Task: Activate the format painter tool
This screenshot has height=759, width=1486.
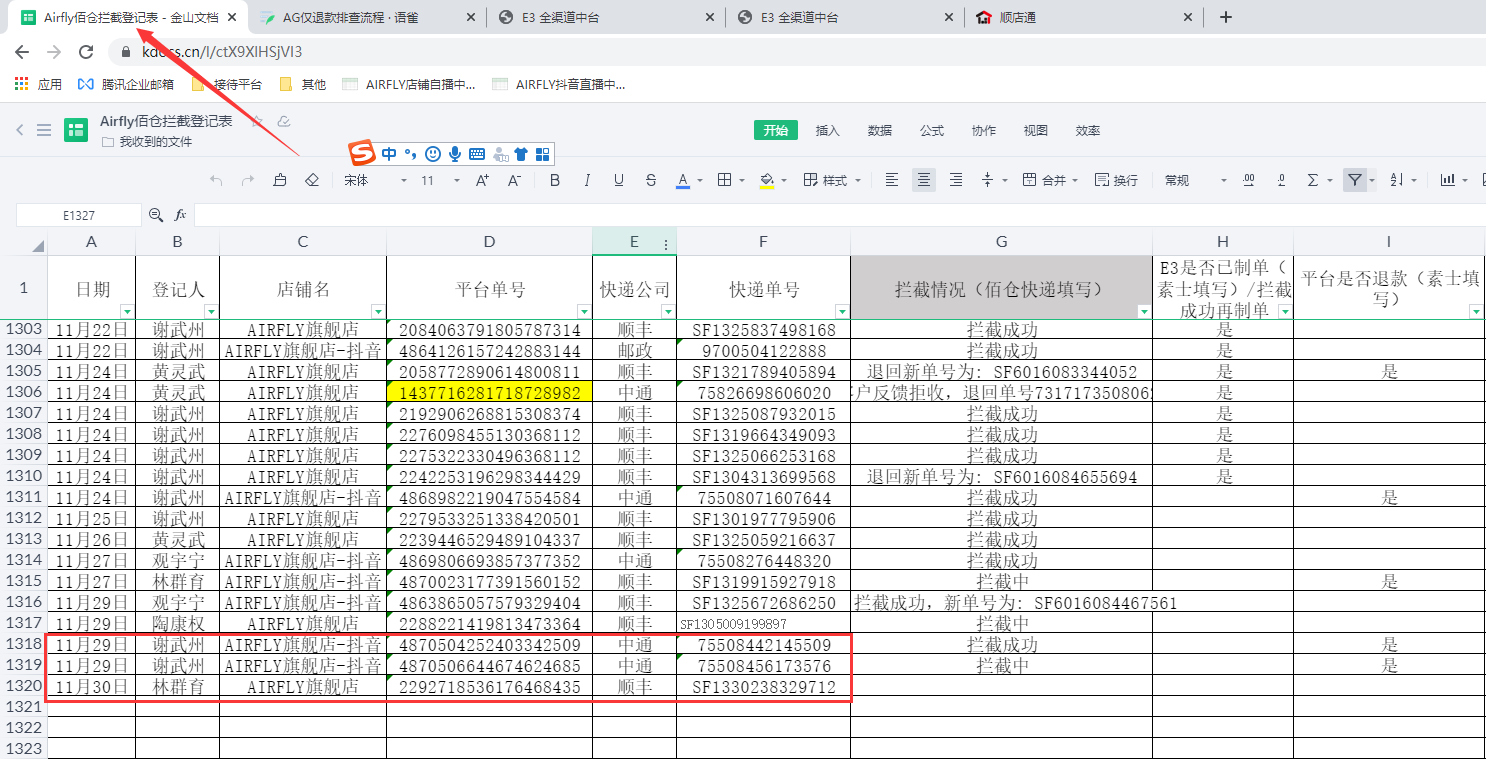Action: pos(280,180)
